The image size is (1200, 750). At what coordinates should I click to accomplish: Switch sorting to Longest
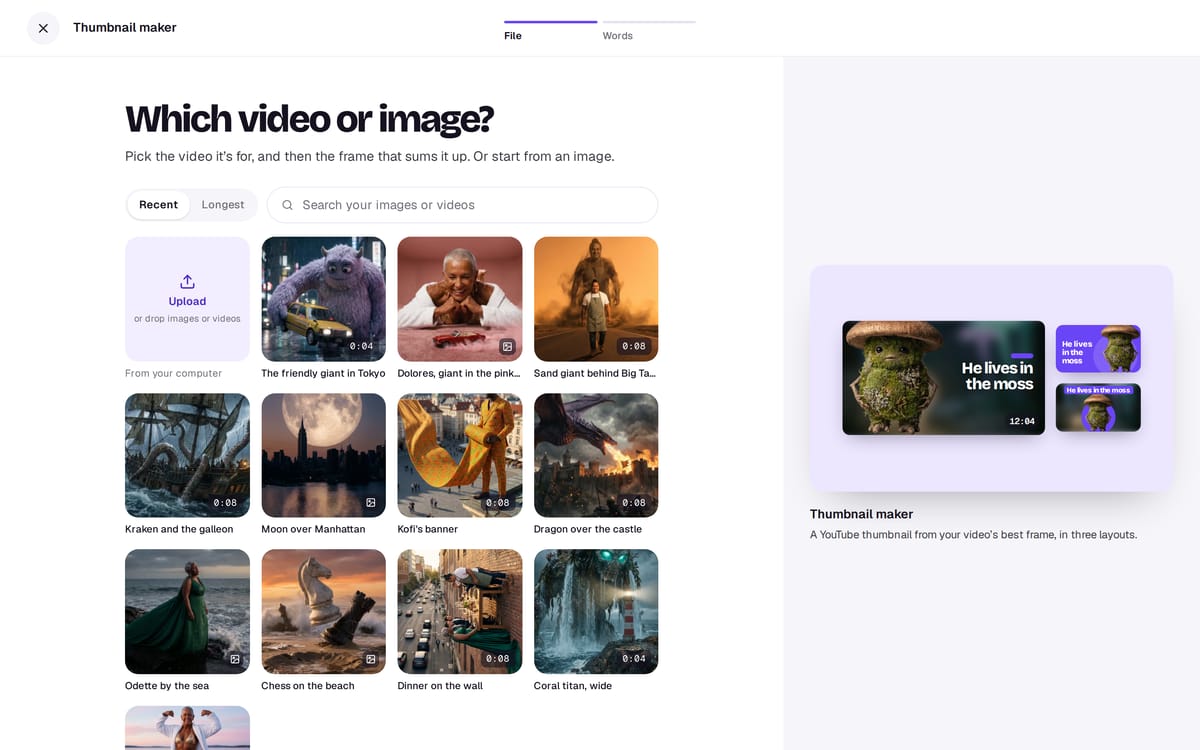click(223, 205)
